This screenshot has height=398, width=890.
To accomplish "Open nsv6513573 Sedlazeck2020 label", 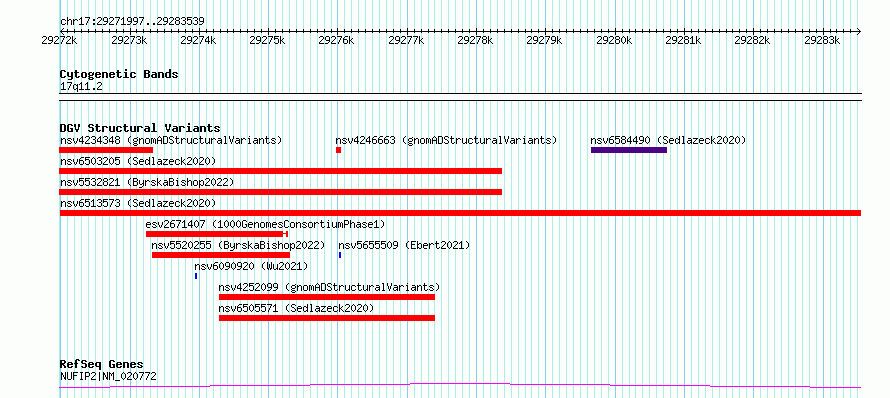I will coord(138,203).
